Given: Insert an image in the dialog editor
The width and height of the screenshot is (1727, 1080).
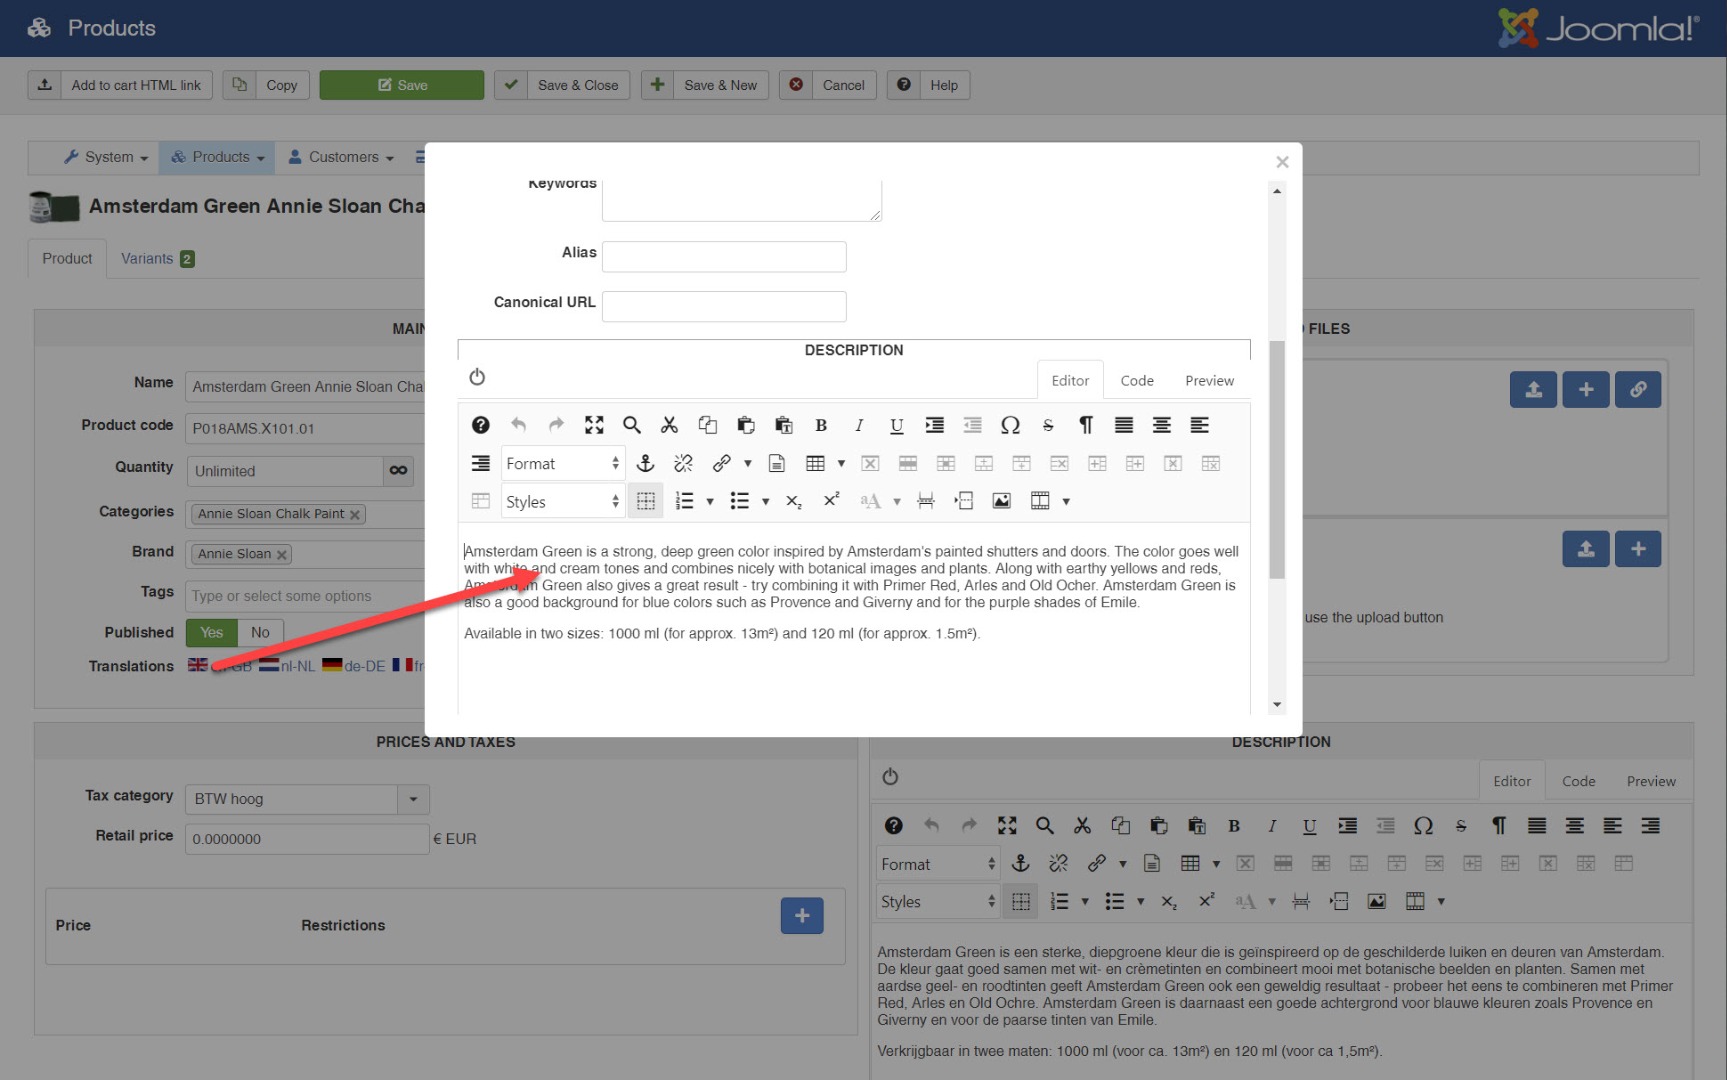Looking at the screenshot, I should (1001, 501).
